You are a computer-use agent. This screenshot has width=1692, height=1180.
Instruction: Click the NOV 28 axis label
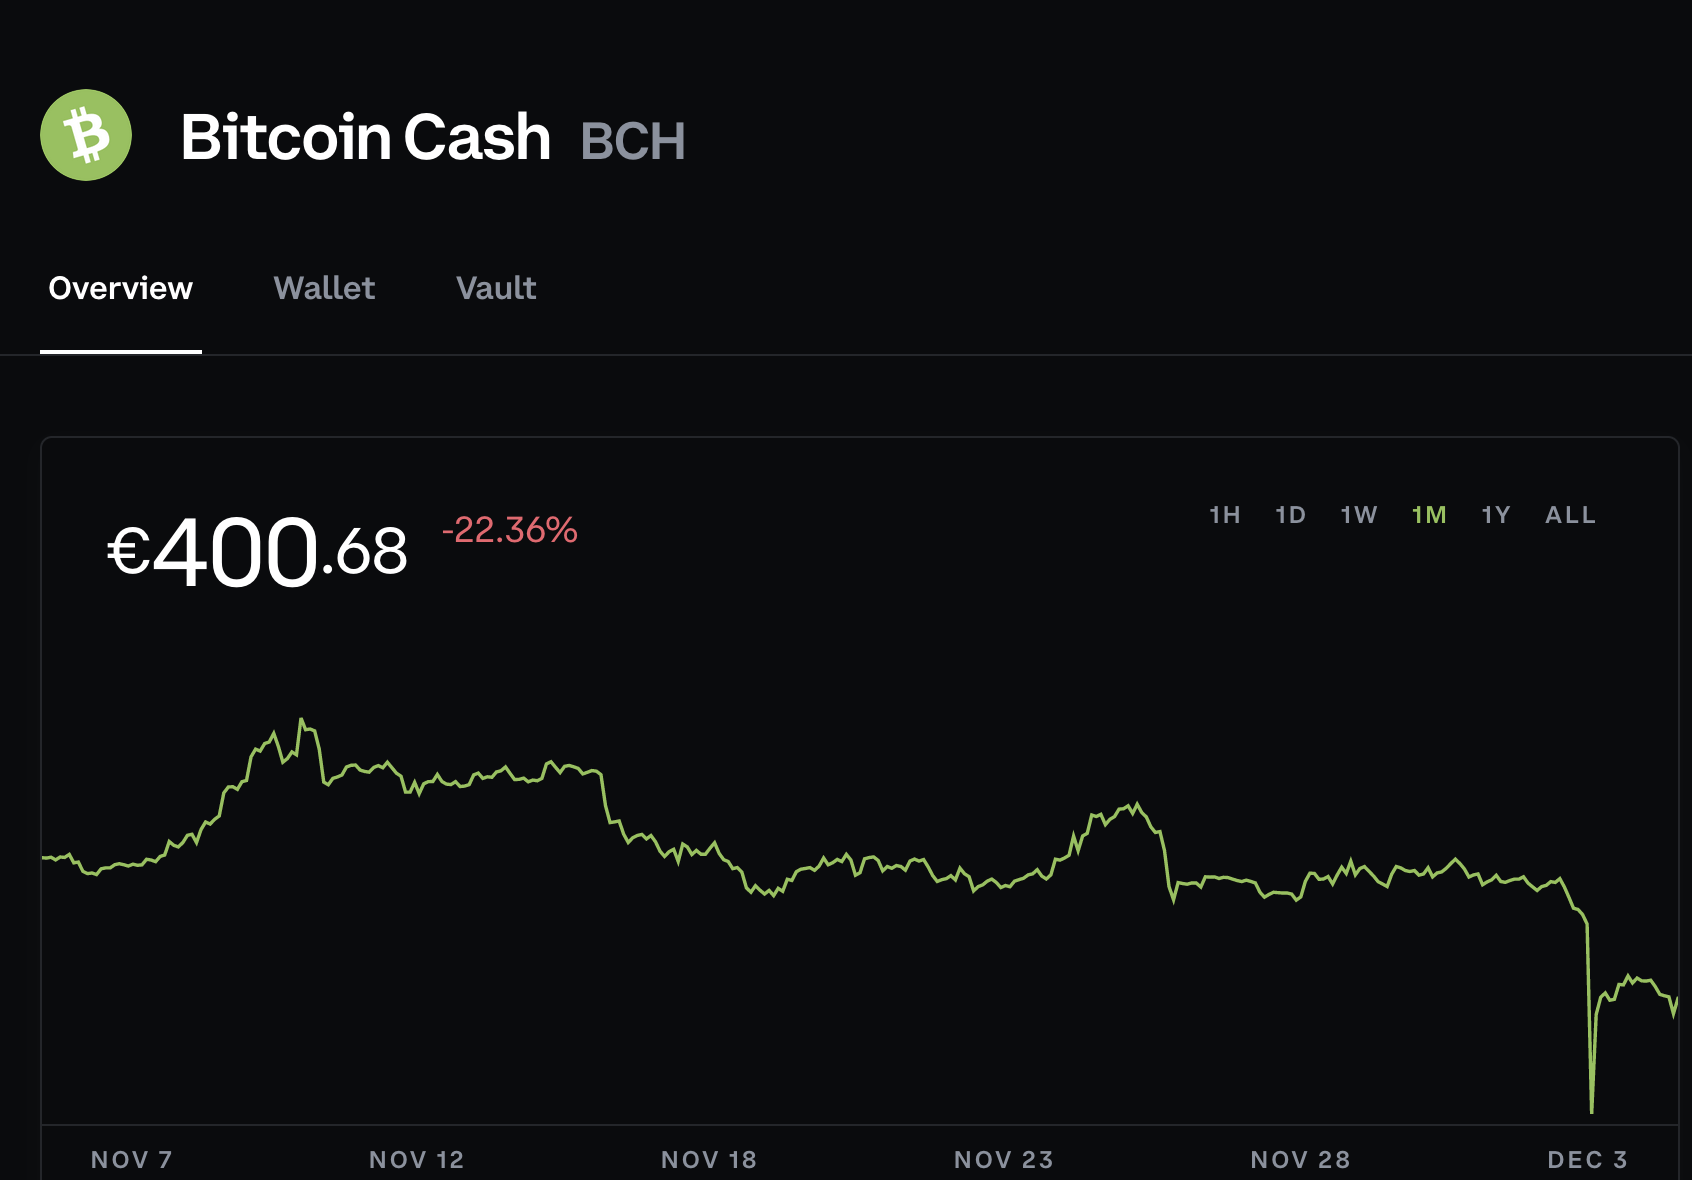[1301, 1160]
